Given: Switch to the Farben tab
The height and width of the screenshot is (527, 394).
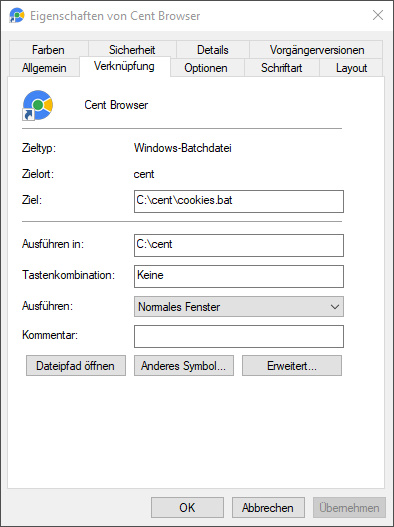Looking at the screenshot, I should tap(48, 50).
